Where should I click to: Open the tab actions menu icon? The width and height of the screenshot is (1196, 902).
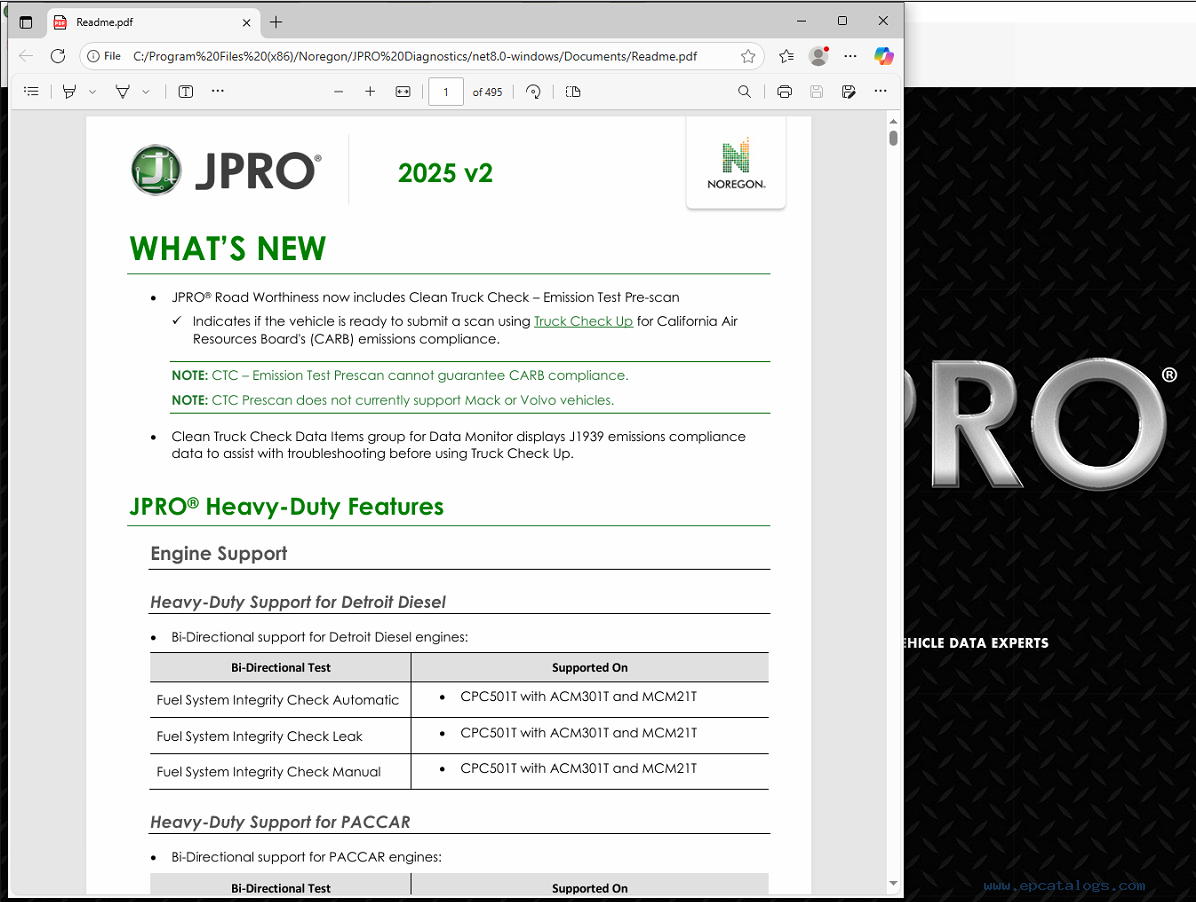pos(26,22)
